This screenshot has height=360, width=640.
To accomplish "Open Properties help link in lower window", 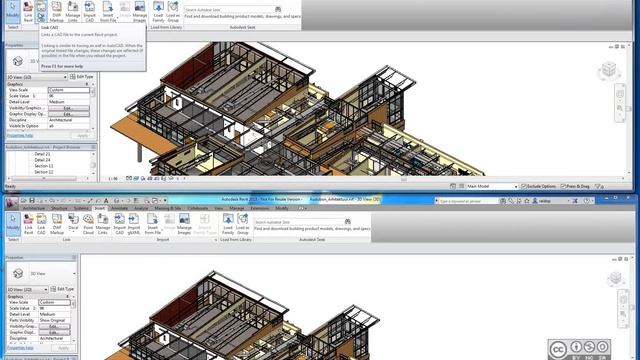I will (20, 348).
